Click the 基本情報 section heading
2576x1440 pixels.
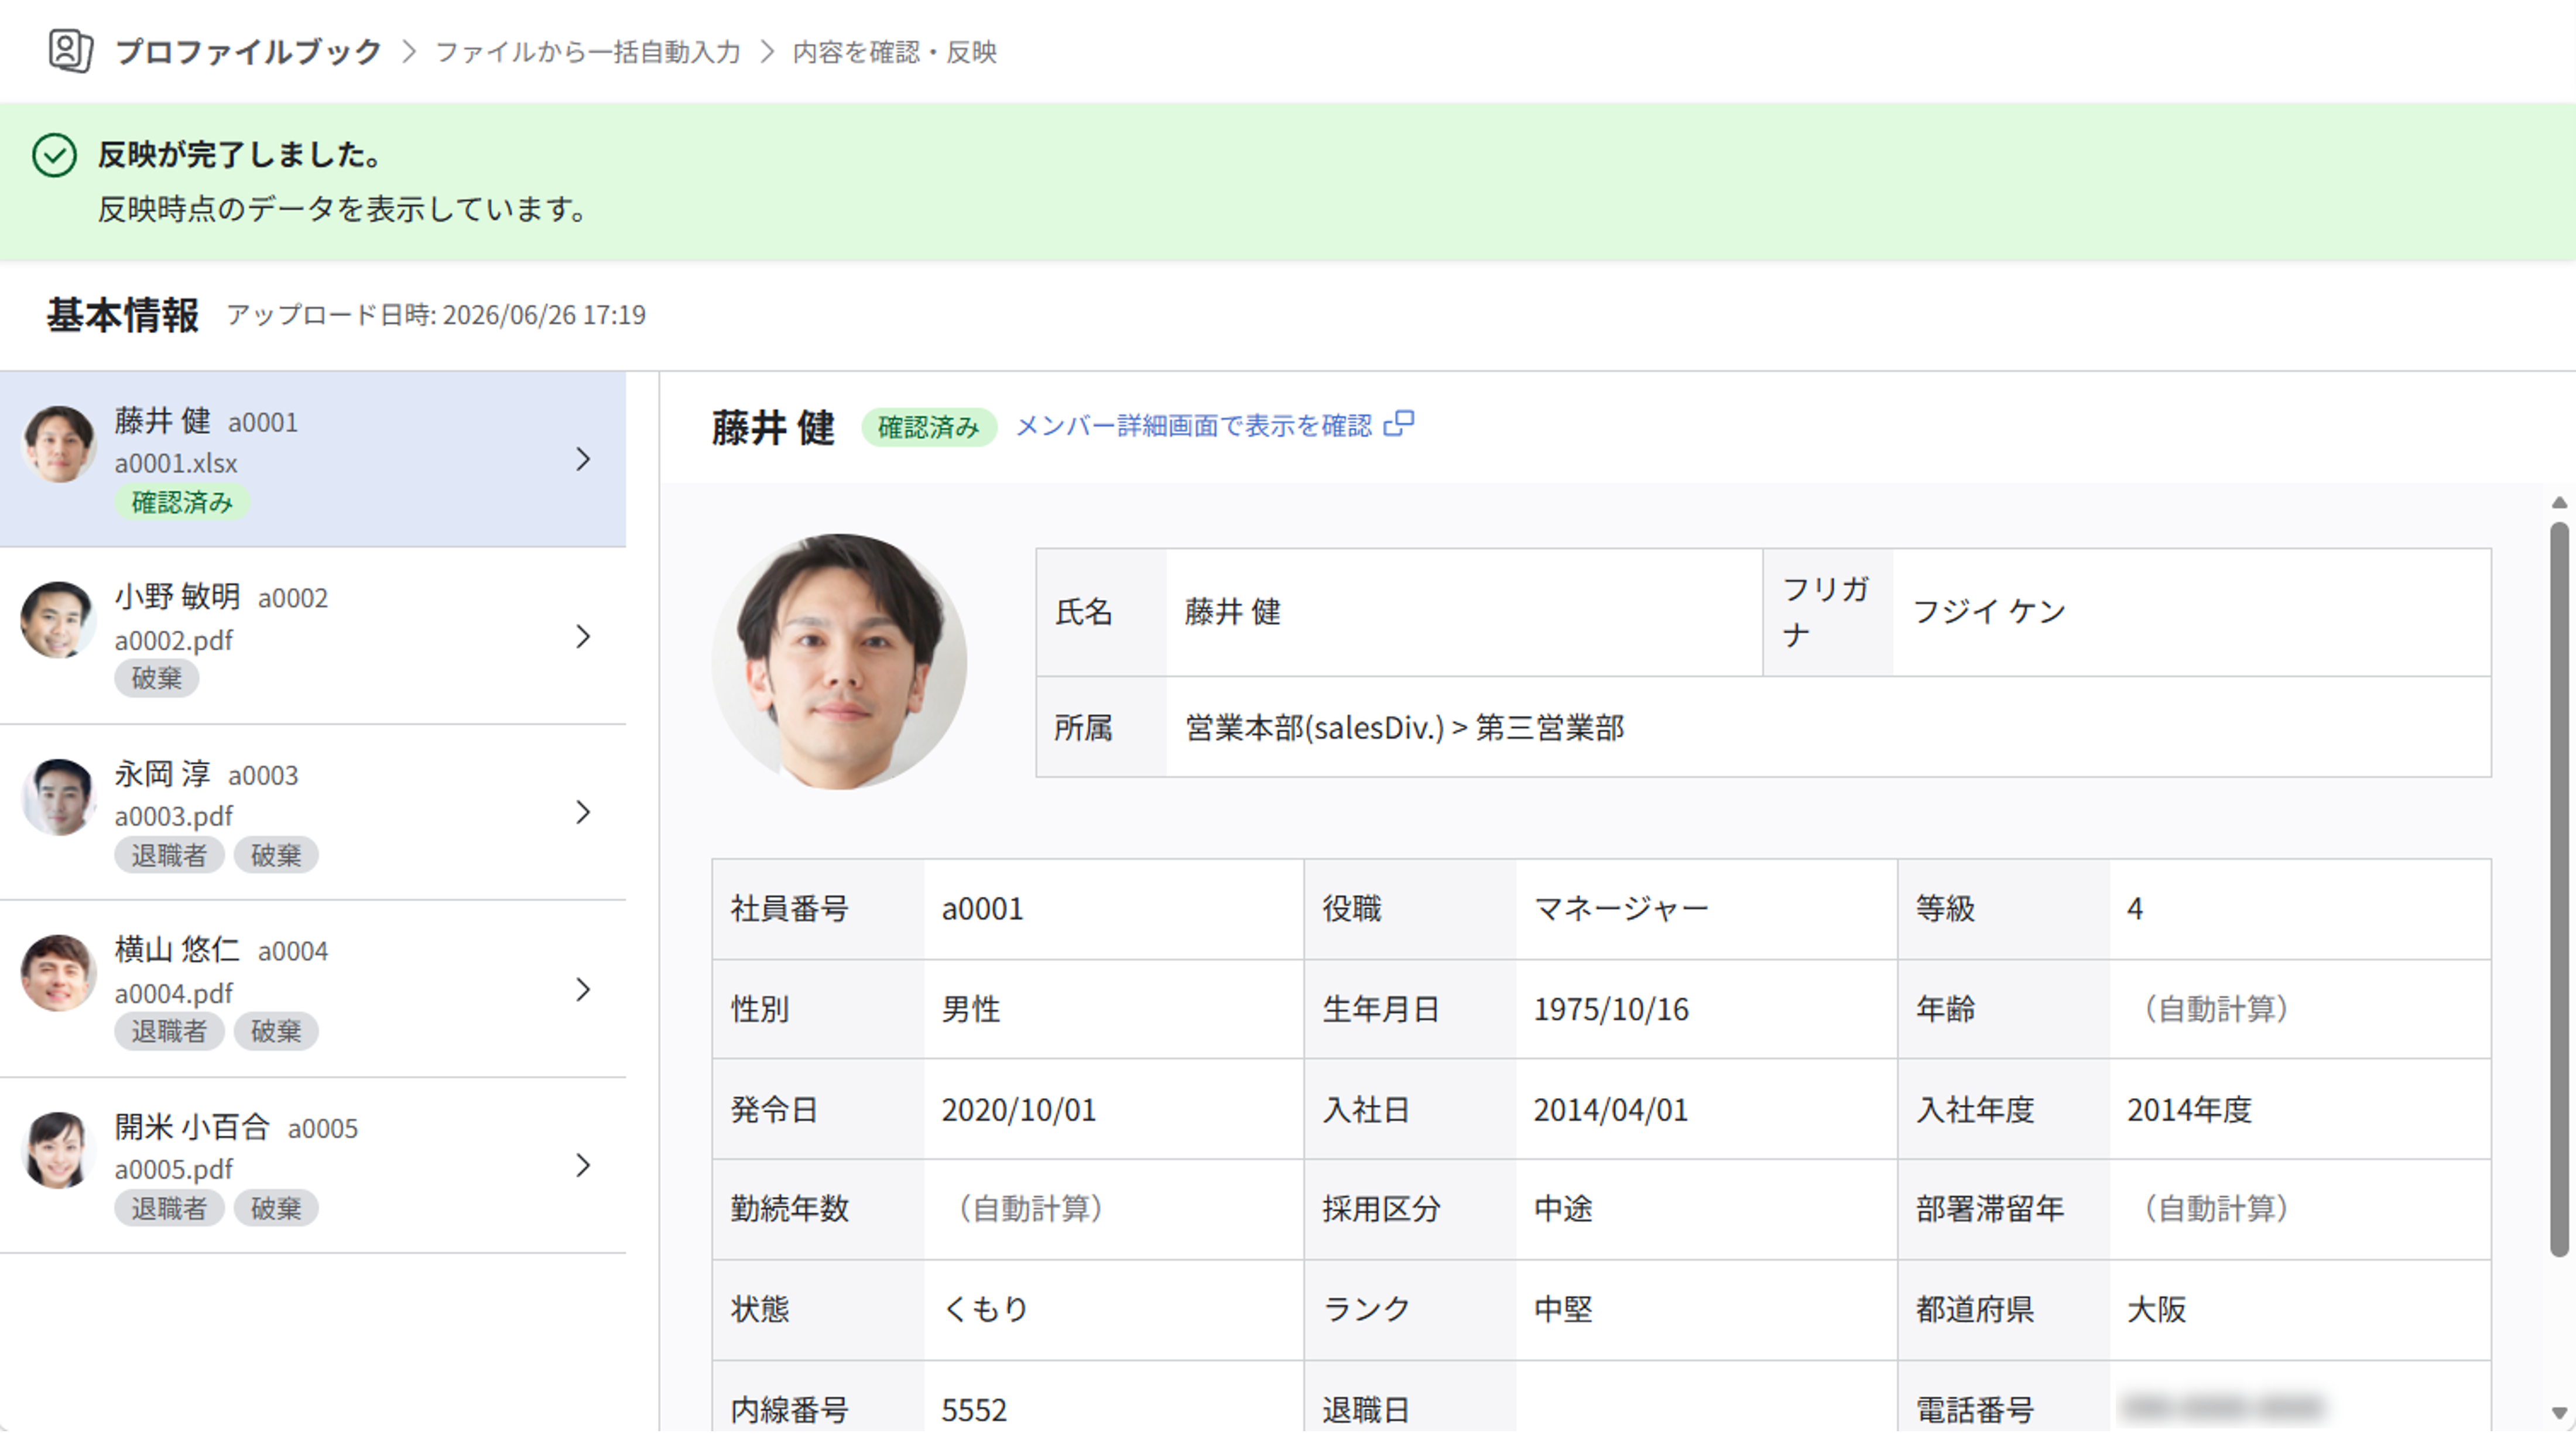[122, 315]
